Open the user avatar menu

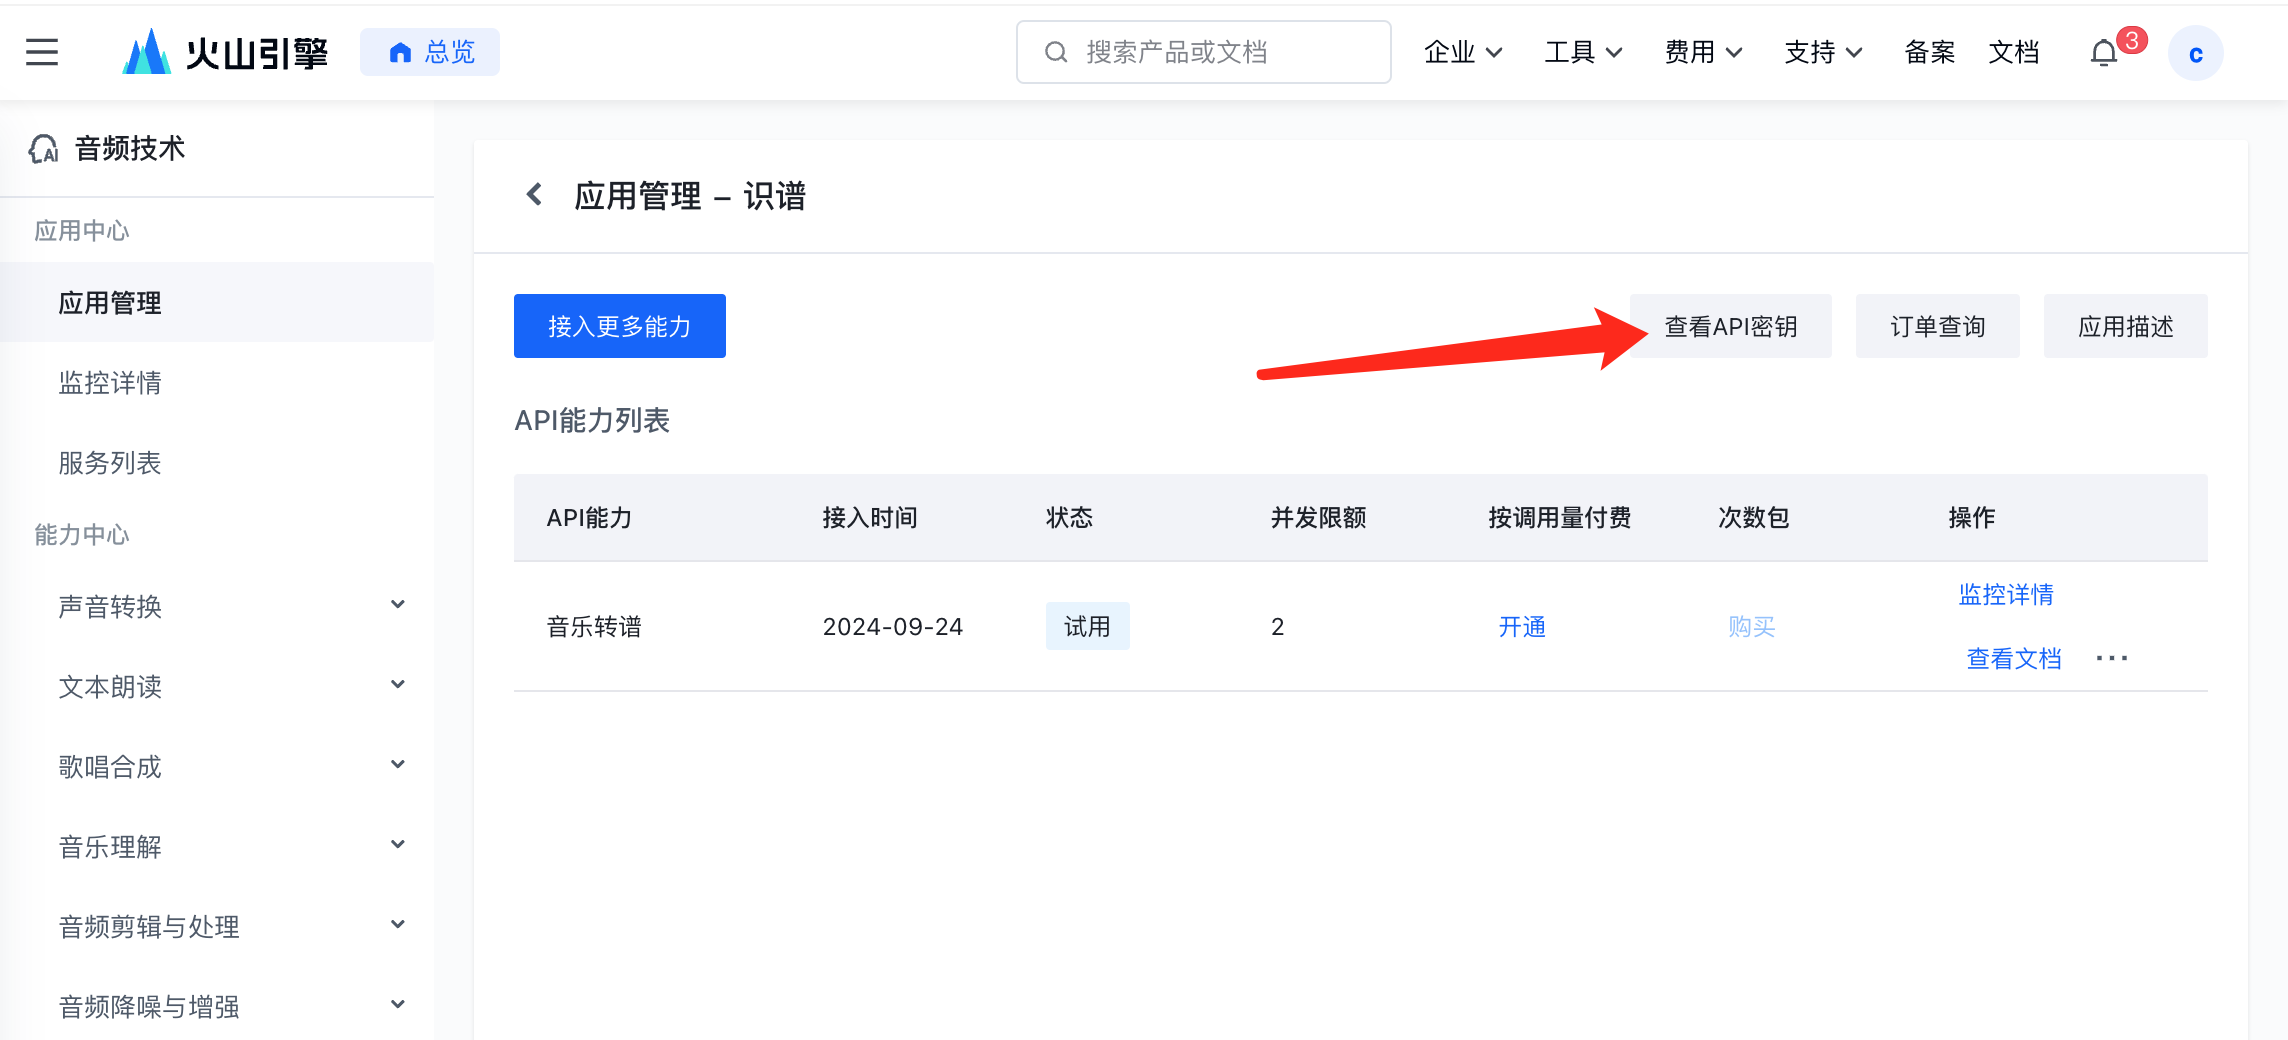click(x=2195, y=54)
